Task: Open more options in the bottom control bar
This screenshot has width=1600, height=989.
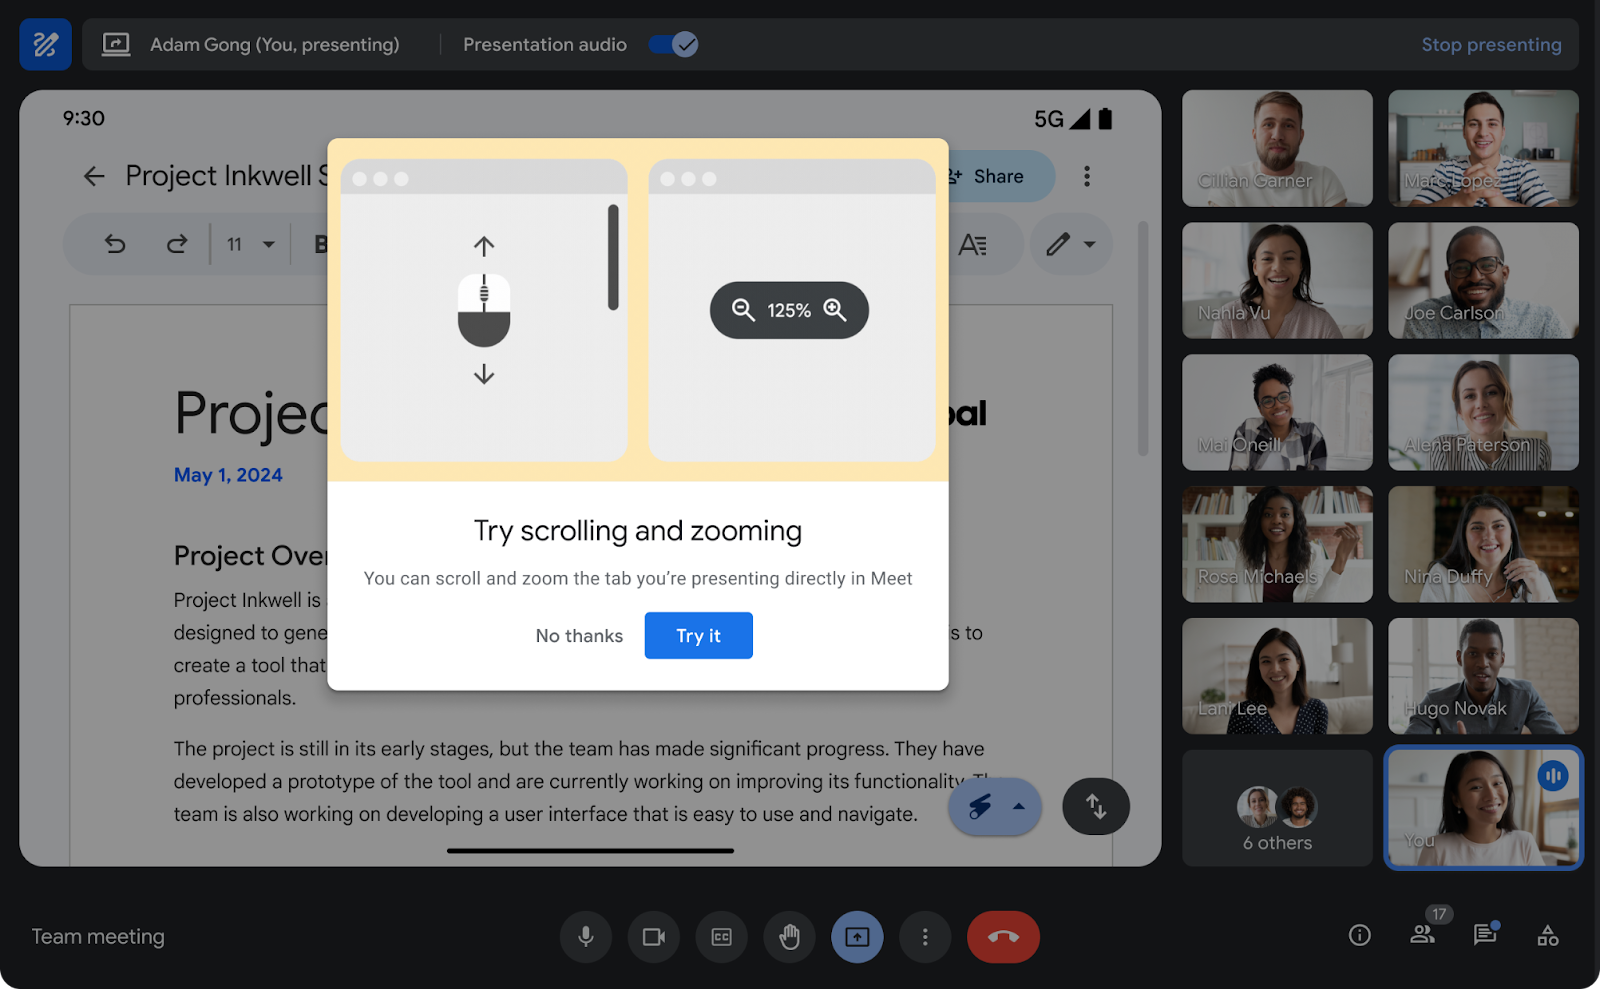Action: tap(925, 937)
